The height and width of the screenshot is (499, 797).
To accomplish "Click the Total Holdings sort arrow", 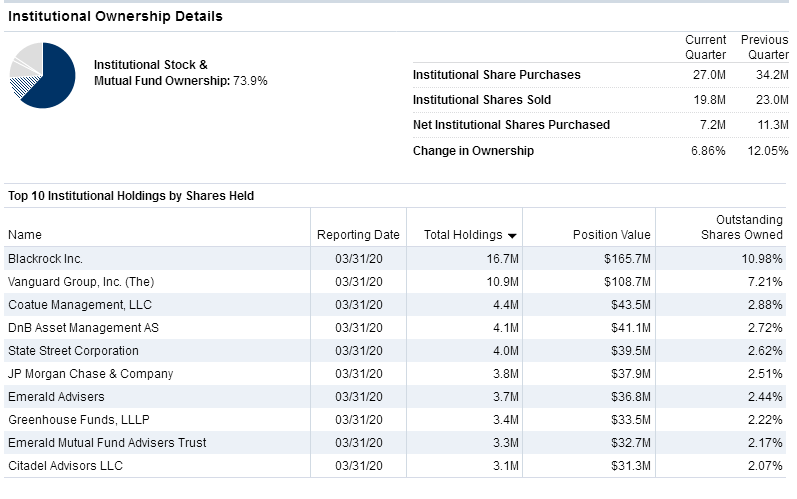I will coord(512,235).
